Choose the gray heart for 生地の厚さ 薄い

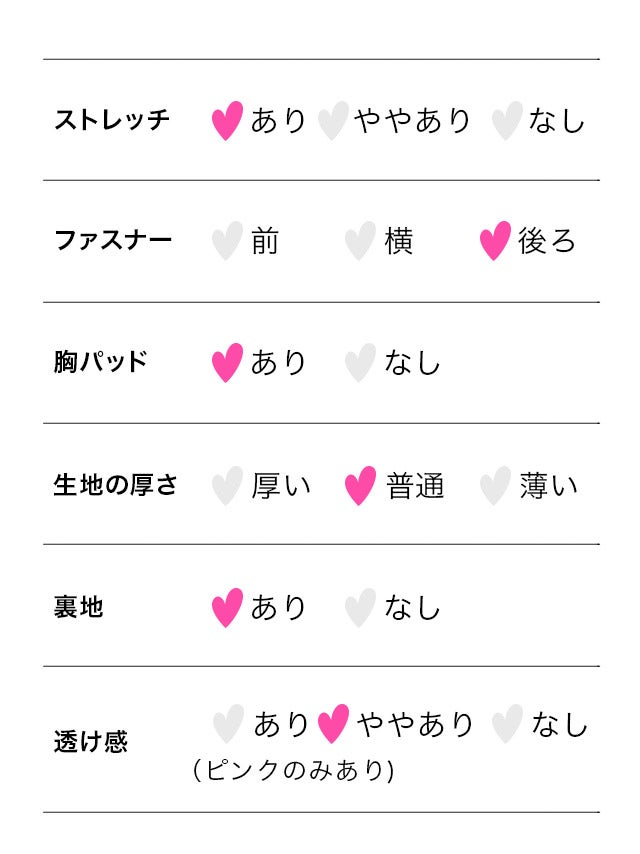pos(495,486)
